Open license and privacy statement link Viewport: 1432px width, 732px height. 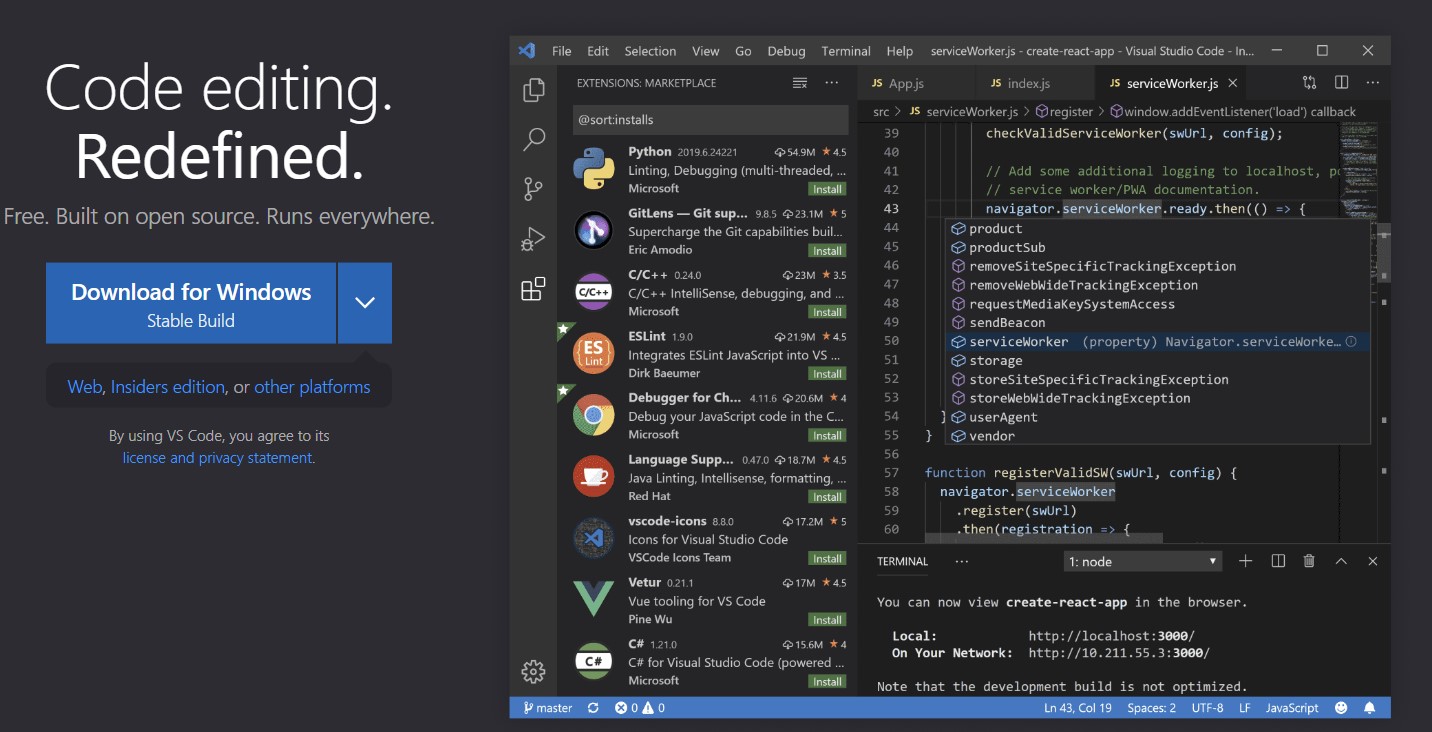(x=219, y=458)
